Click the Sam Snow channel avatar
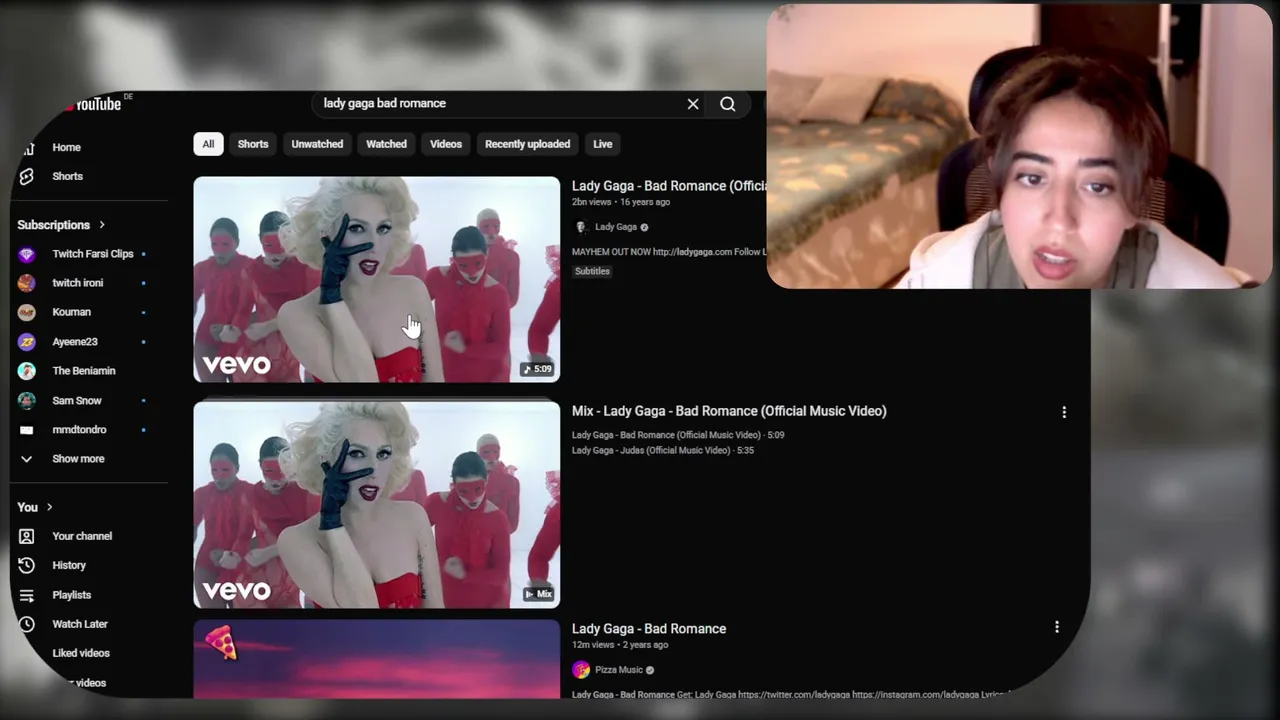Image resolution: width=1280 pixels, height=720 pixels. (27, 400)
